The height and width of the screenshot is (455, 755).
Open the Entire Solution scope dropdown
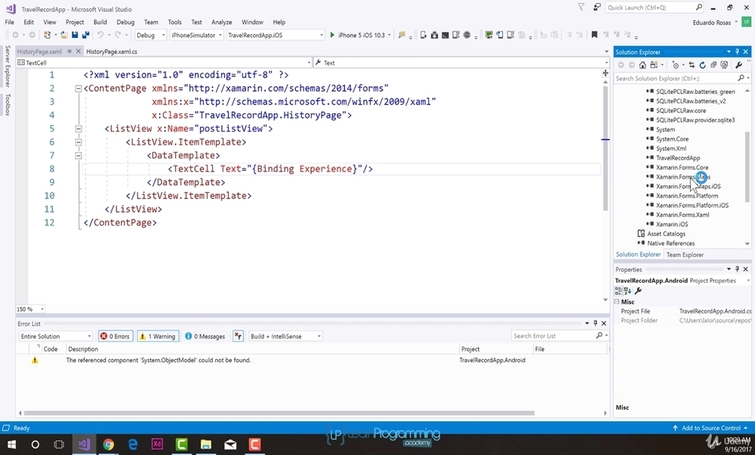(55, 336)
